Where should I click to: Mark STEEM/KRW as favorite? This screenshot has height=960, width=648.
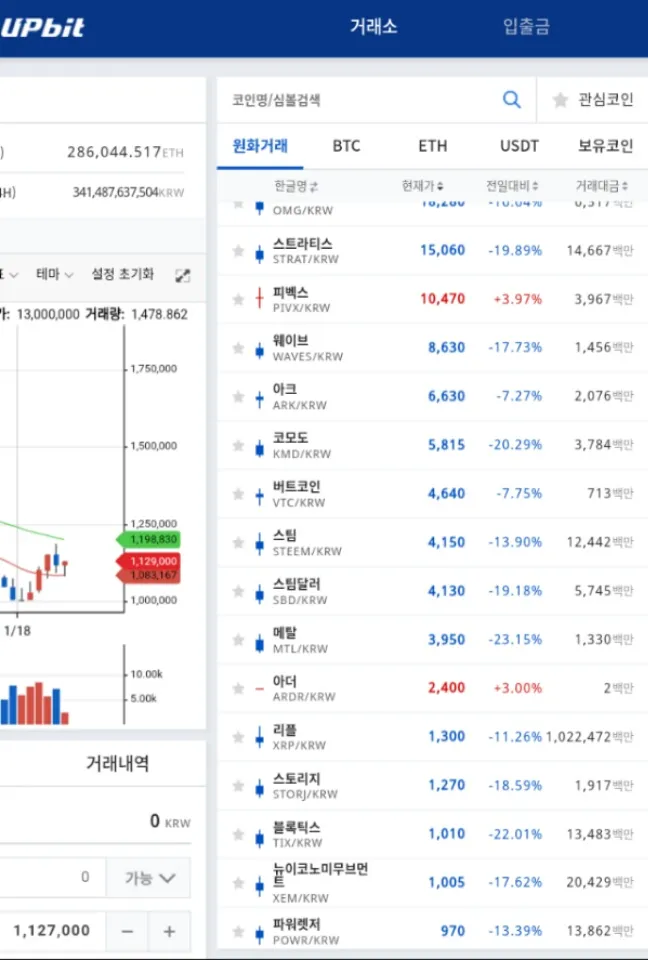[x=238, y=543]
